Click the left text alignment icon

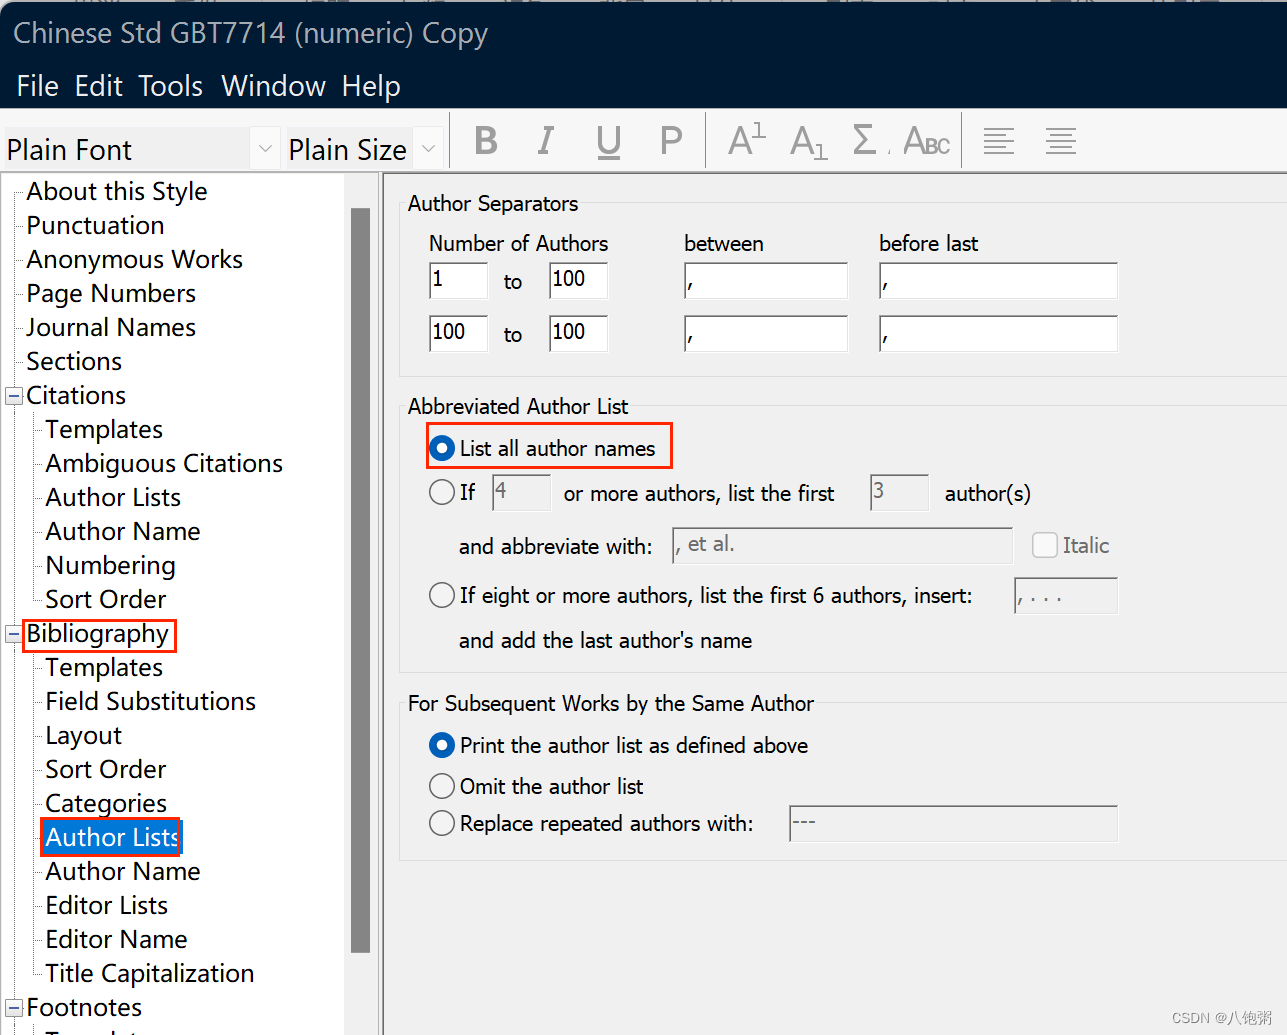click(998, 140)
